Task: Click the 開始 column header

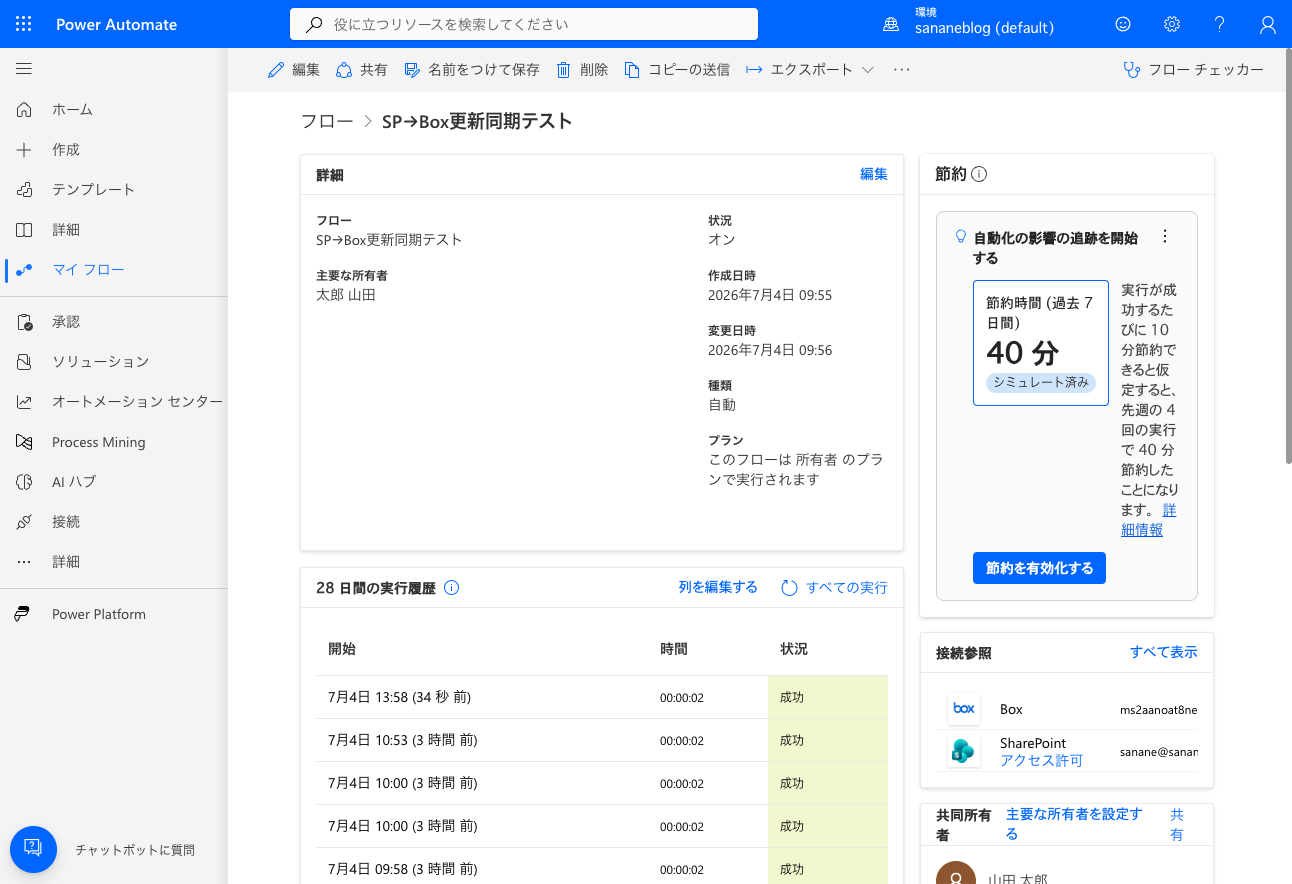Action: 342,649
